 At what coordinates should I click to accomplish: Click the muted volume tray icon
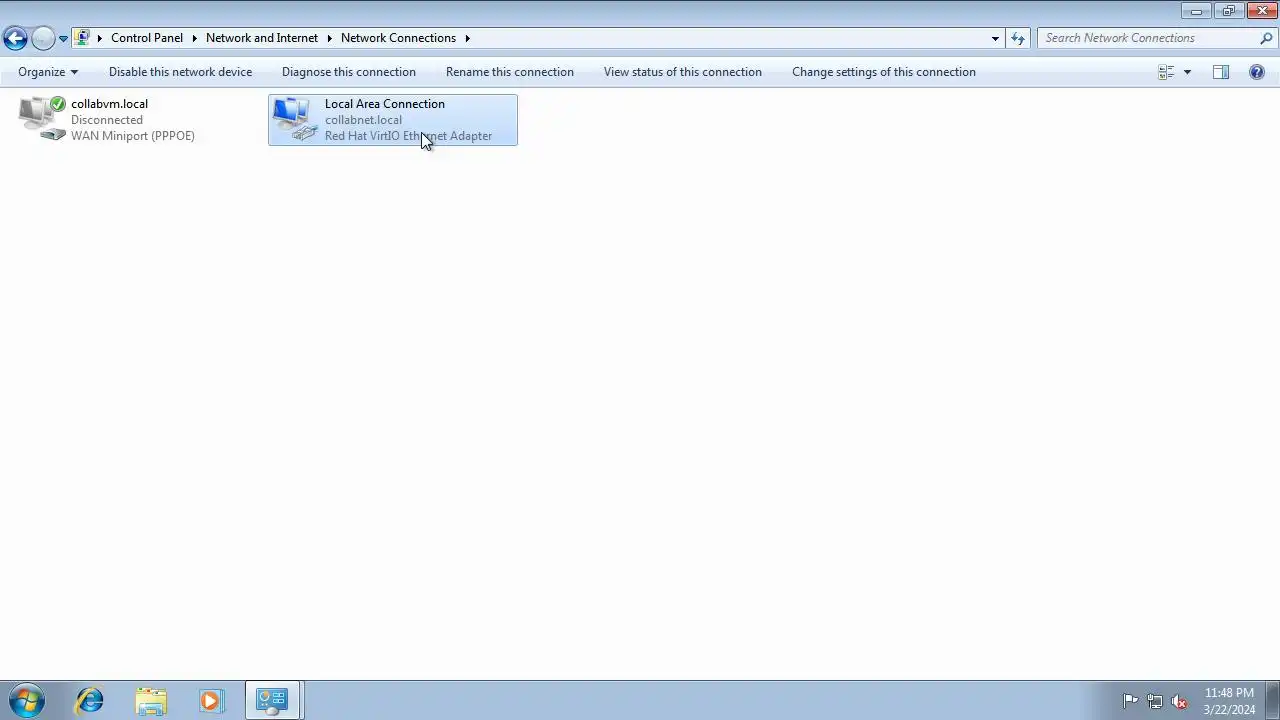click(x=1178, y=701)
